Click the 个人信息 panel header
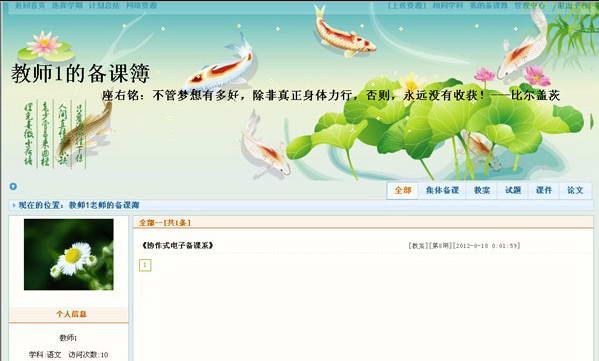This screenshot has width=599, height=361. (x=69, y=314)
